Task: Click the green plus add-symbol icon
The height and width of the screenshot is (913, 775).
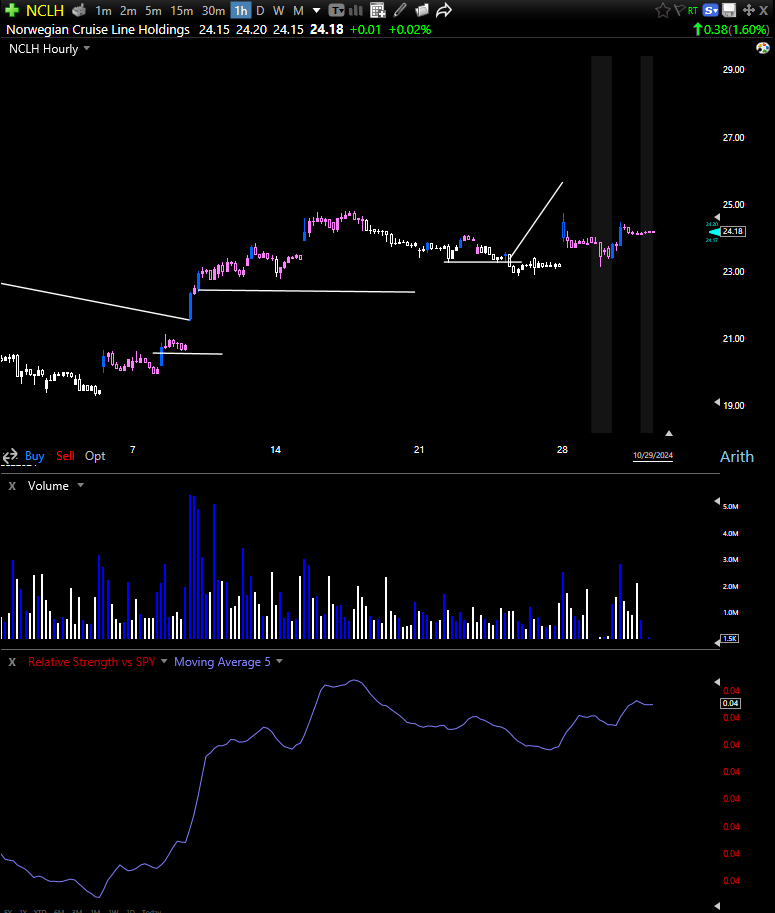Action: pyautogui.click(x=12, y=10)
